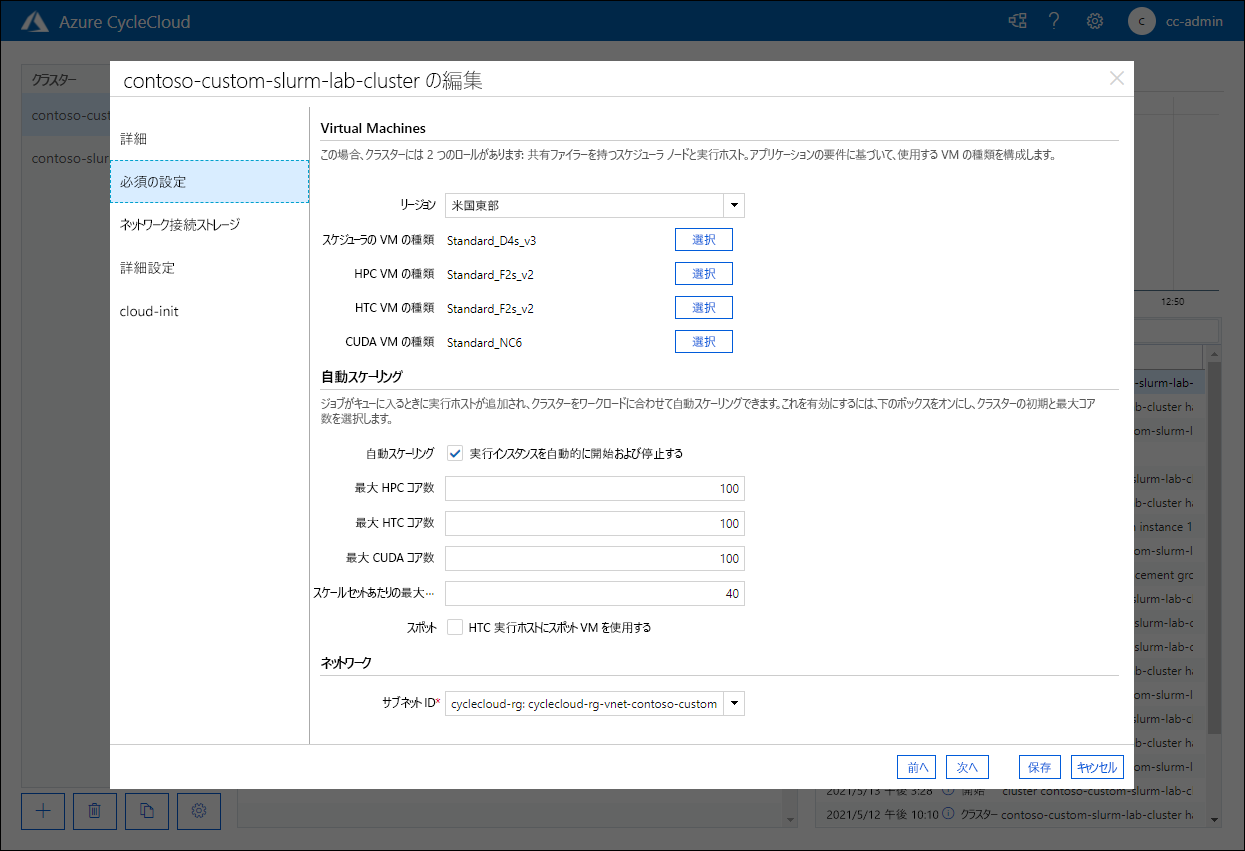Create a new cluster with the plus icon

tap(42, 811)
